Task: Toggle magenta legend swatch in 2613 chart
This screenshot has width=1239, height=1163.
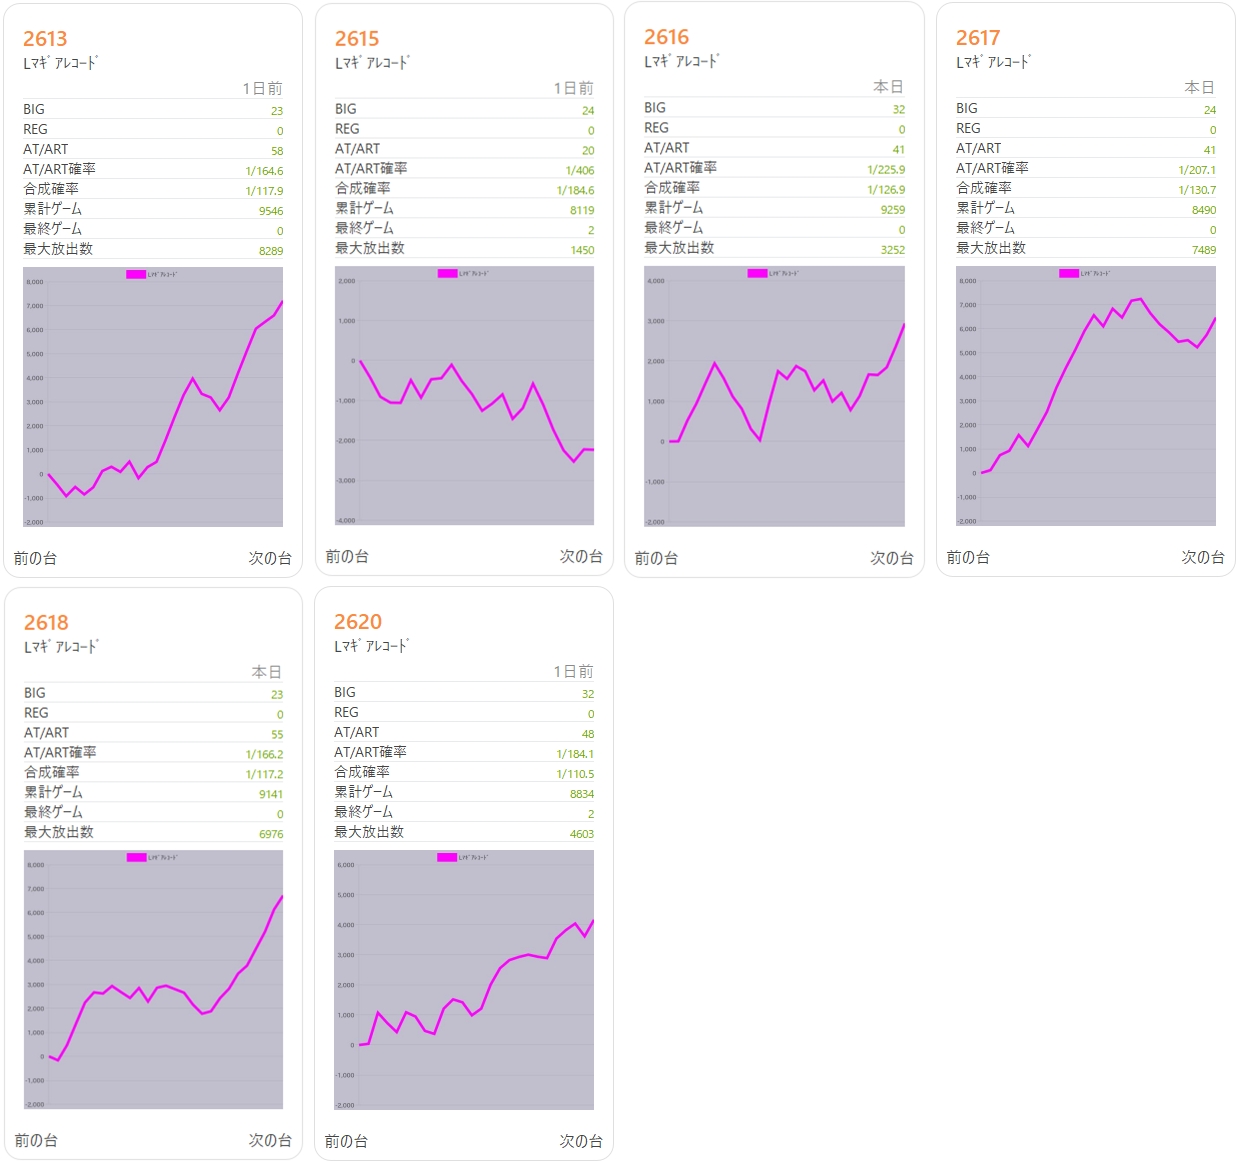Action: coord(136,274)
